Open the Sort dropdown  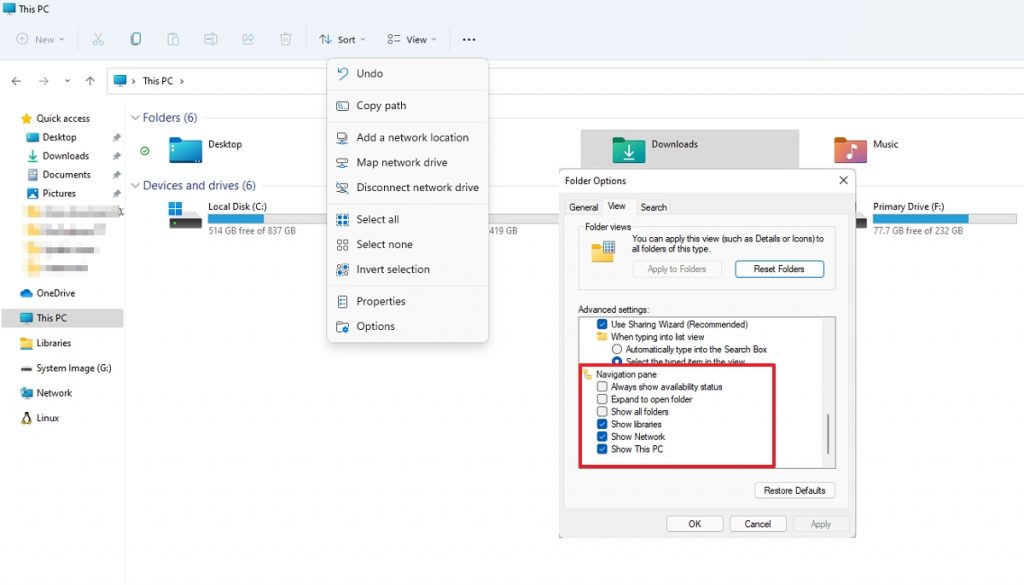click(x=342, y=39)
